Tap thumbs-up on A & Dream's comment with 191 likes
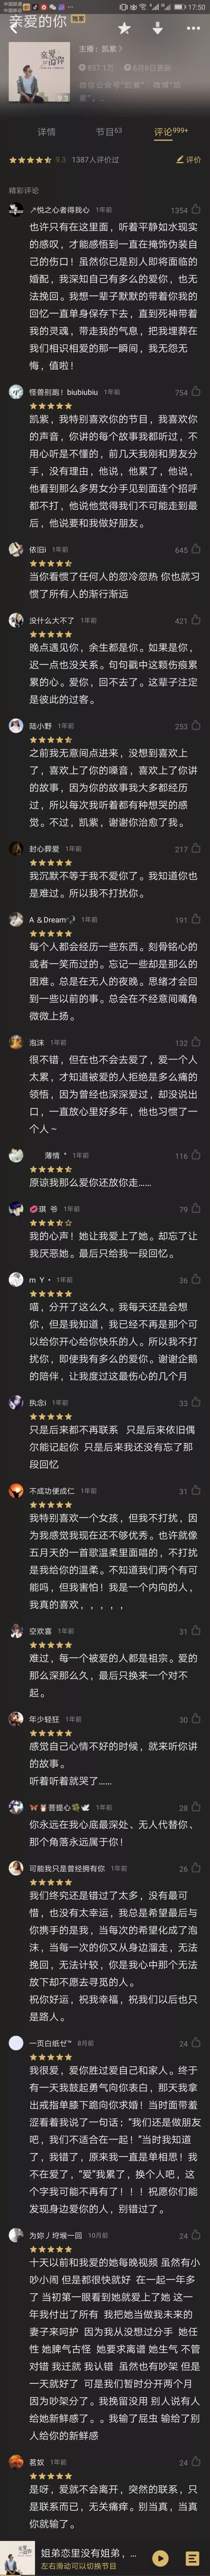The image size is (210, 2576). (x=196, y=919)
